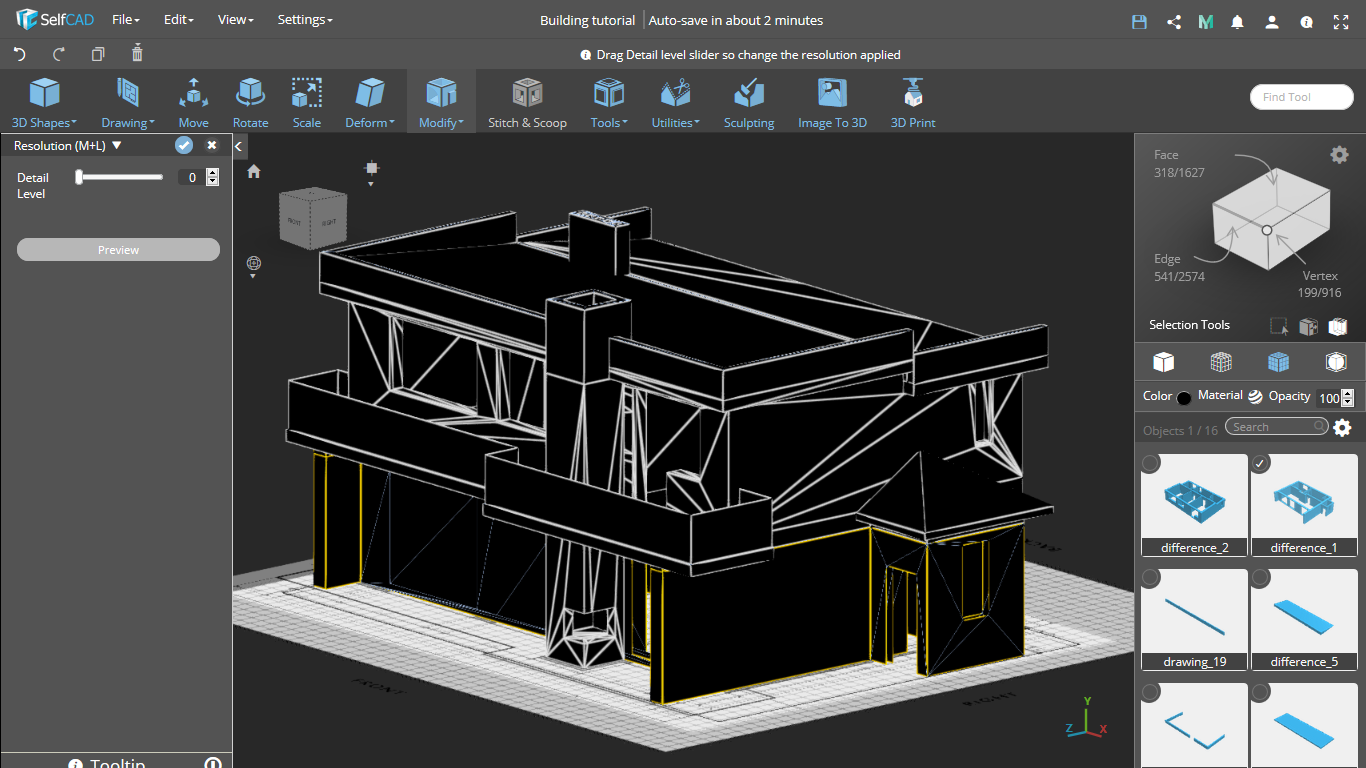1366x768 pixels.
Task: Open the Edit menu
Action: pos(178,20)
